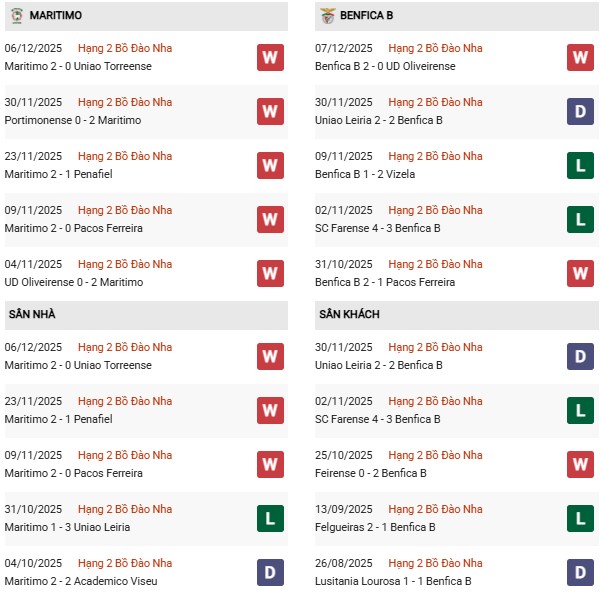
Task: Open league link on the 07/12/2025 match
Action: (435, 48)
